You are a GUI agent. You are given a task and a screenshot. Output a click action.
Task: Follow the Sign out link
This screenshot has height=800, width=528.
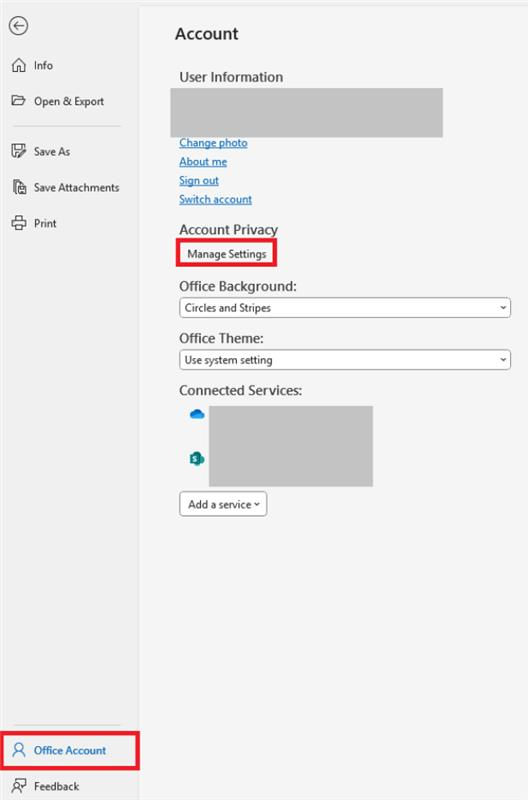(x=199, y=181)
